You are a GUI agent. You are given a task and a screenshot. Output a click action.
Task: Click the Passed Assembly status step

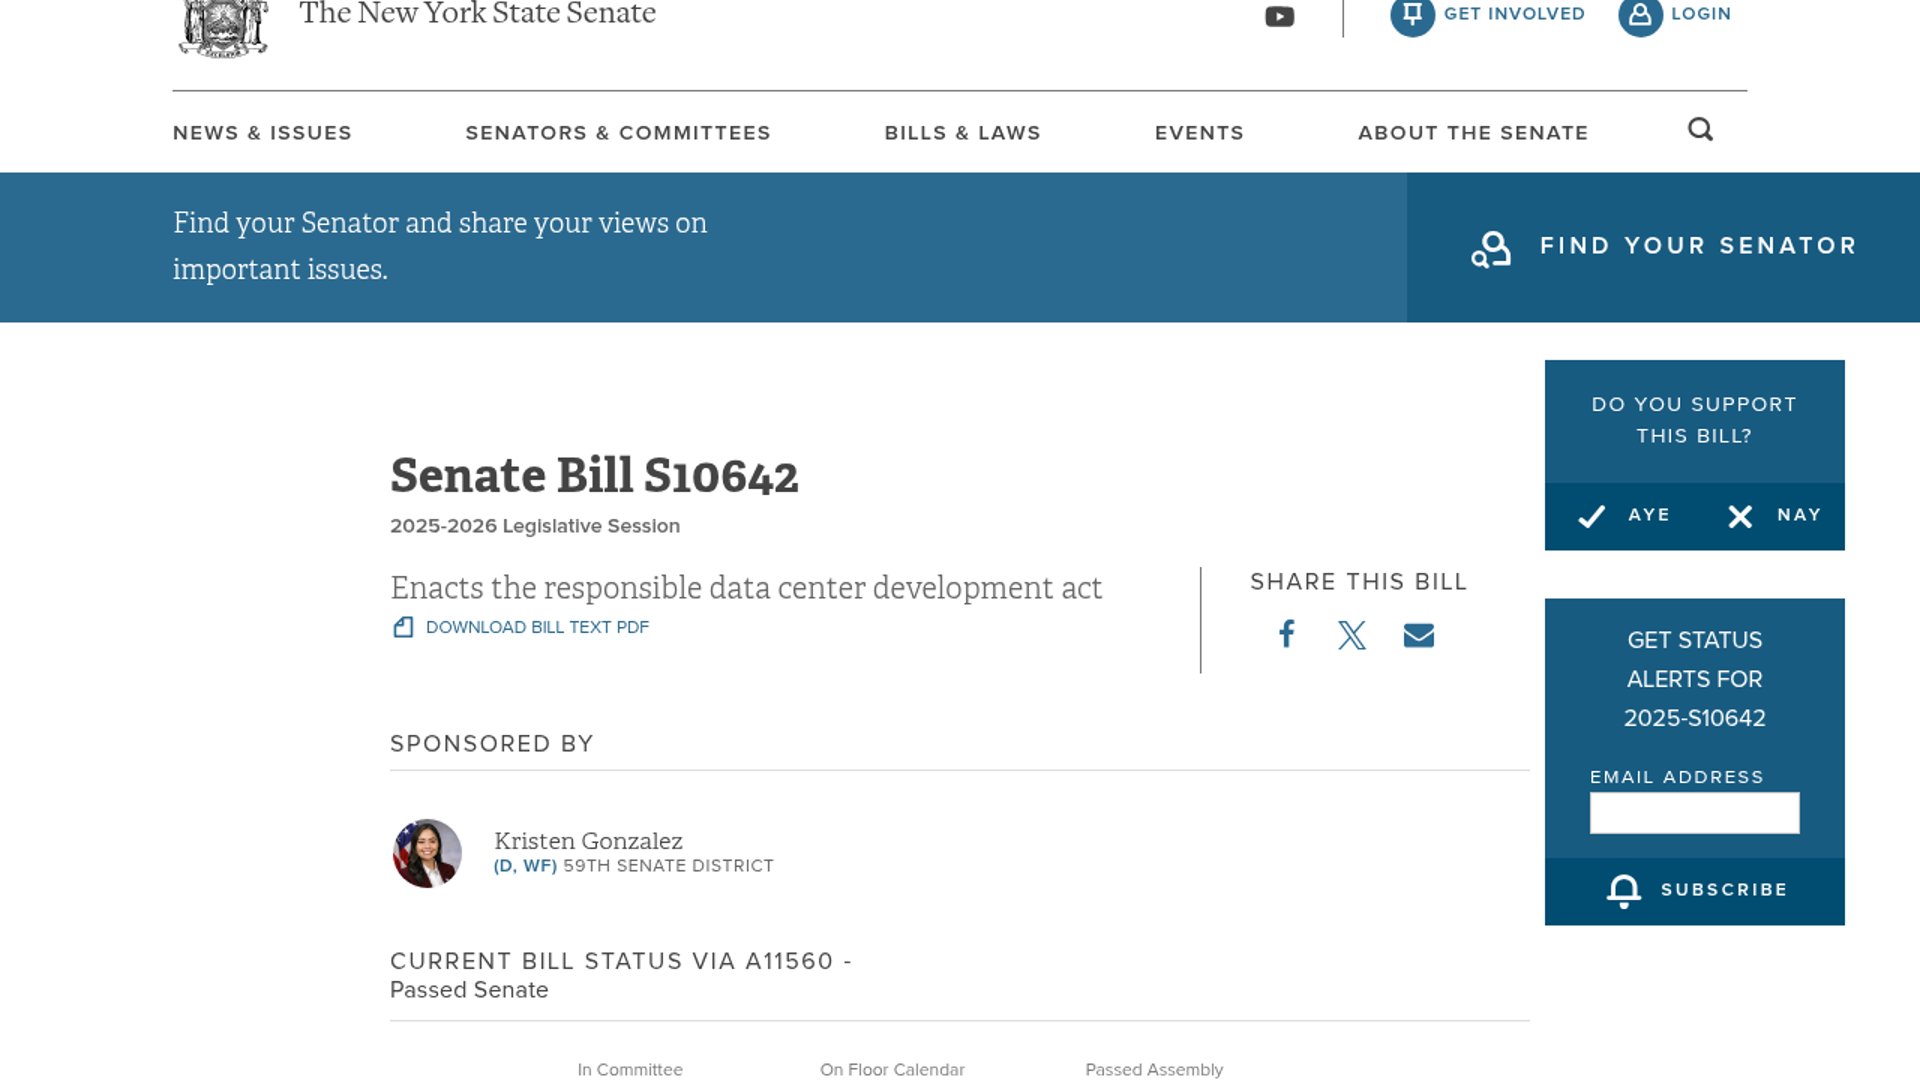coord(1154,1070)
